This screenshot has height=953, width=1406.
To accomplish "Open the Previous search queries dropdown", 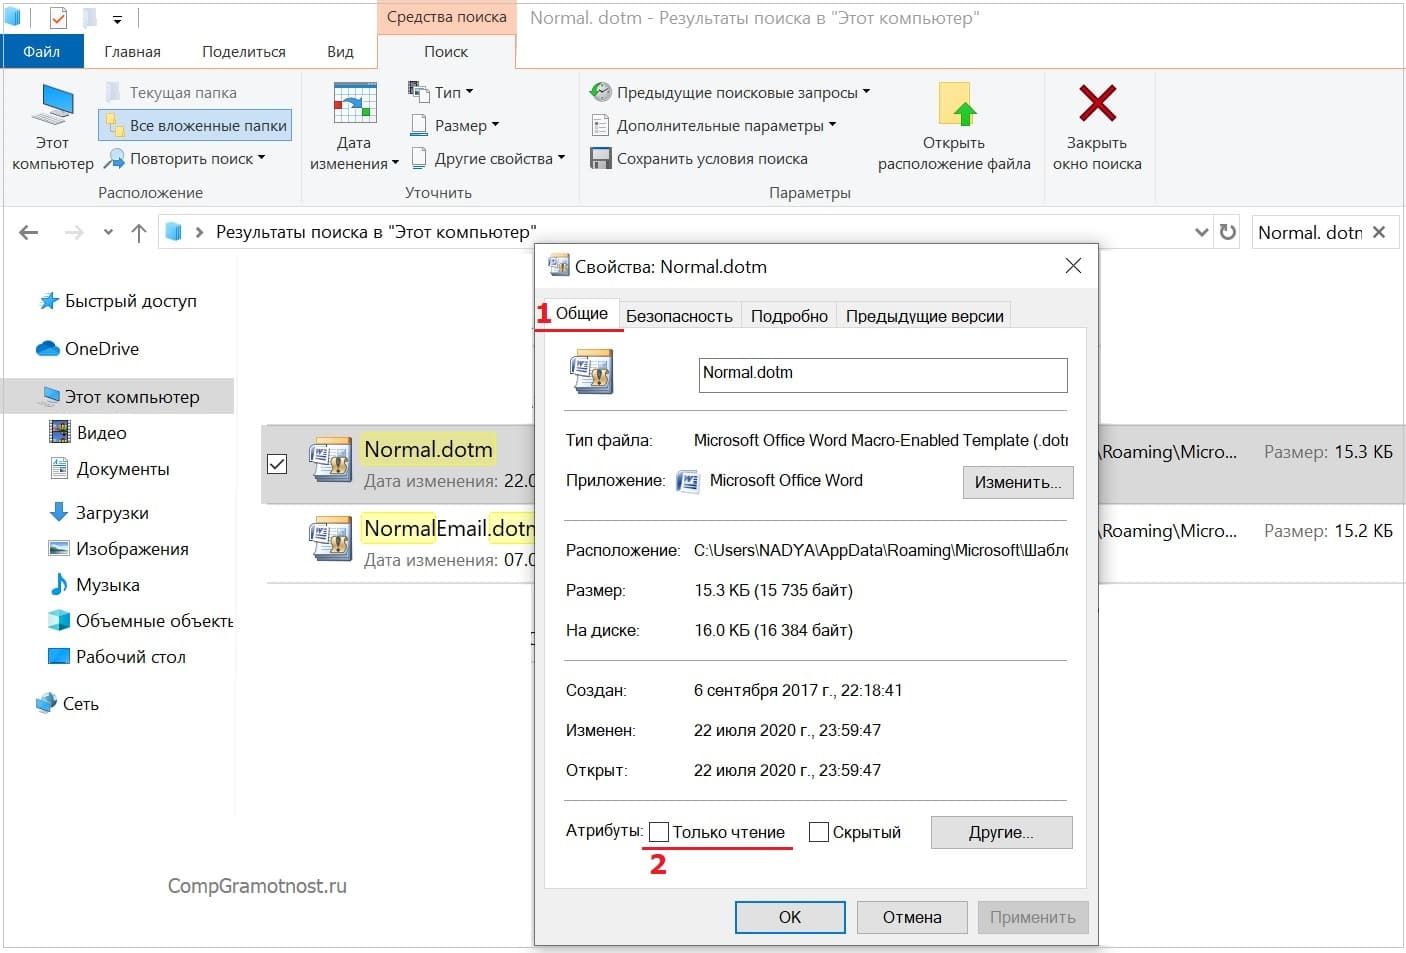I will click(730, 92).
